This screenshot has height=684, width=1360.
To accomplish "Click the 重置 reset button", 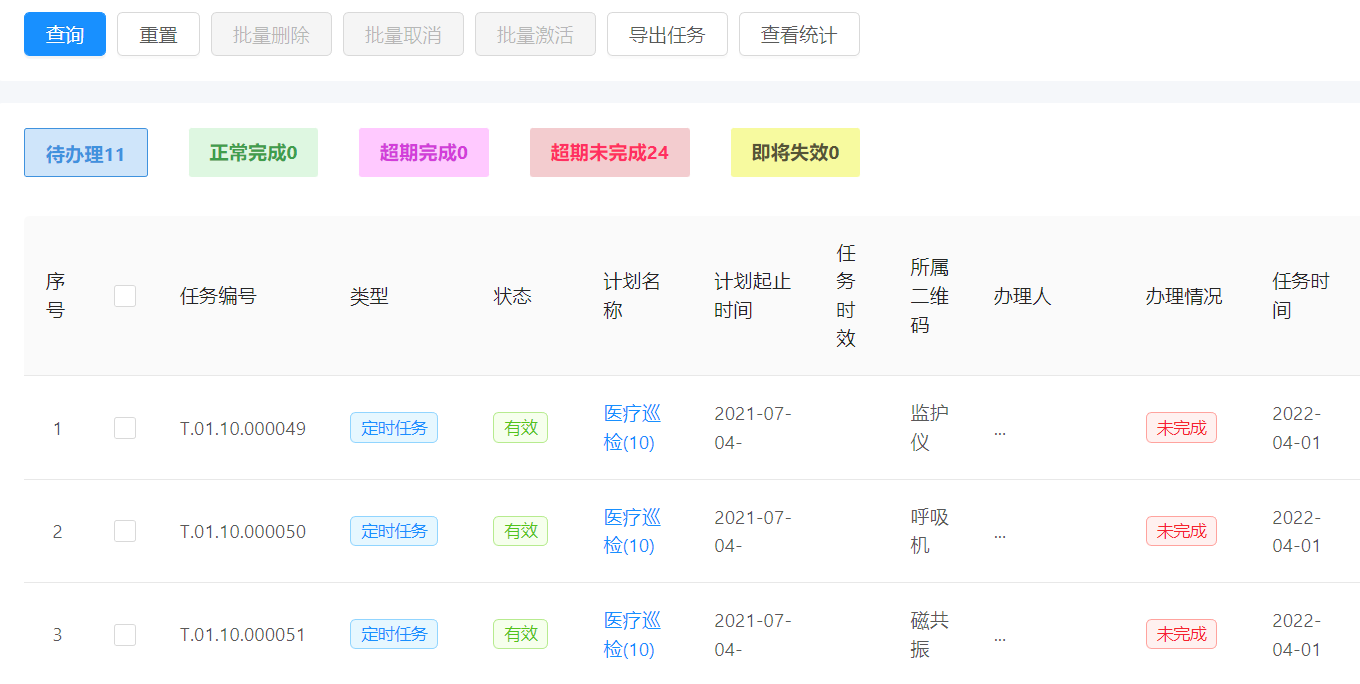I will (158, 33).
